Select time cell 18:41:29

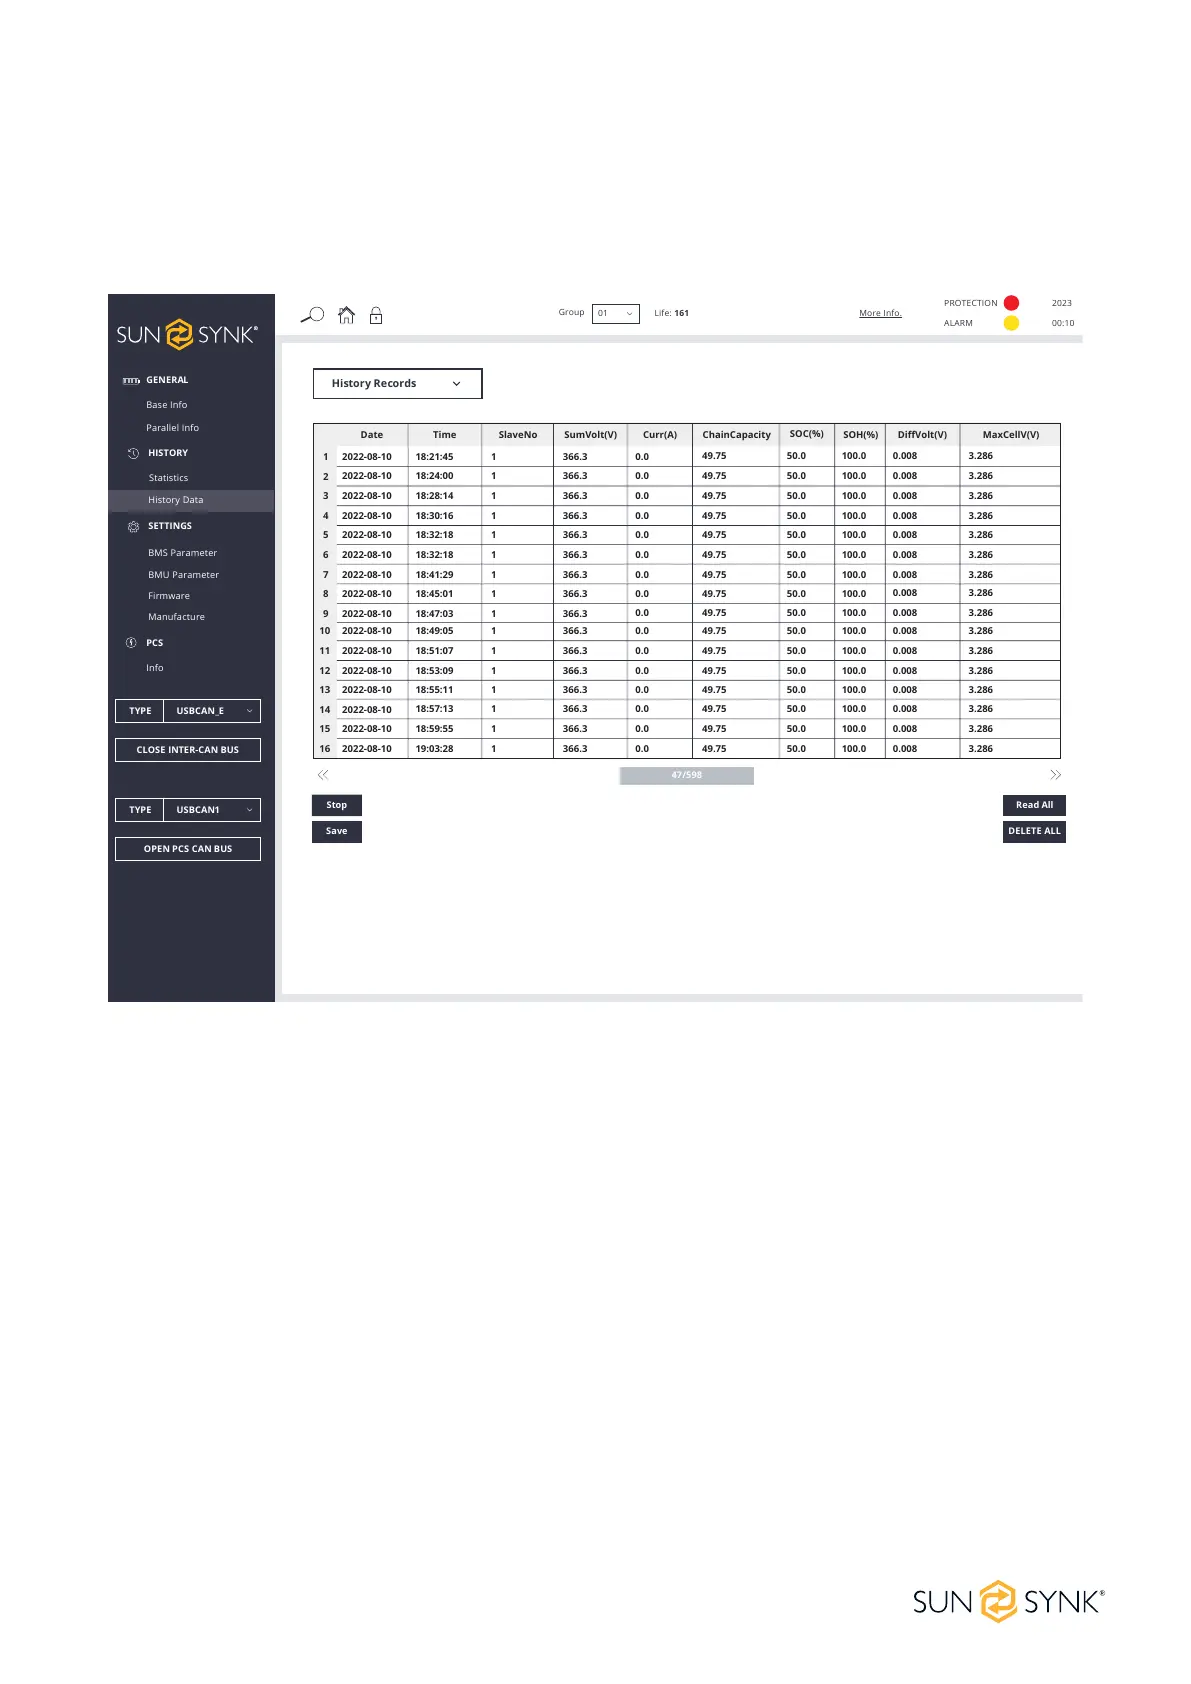pyautogui.click(x=444, y=575)
